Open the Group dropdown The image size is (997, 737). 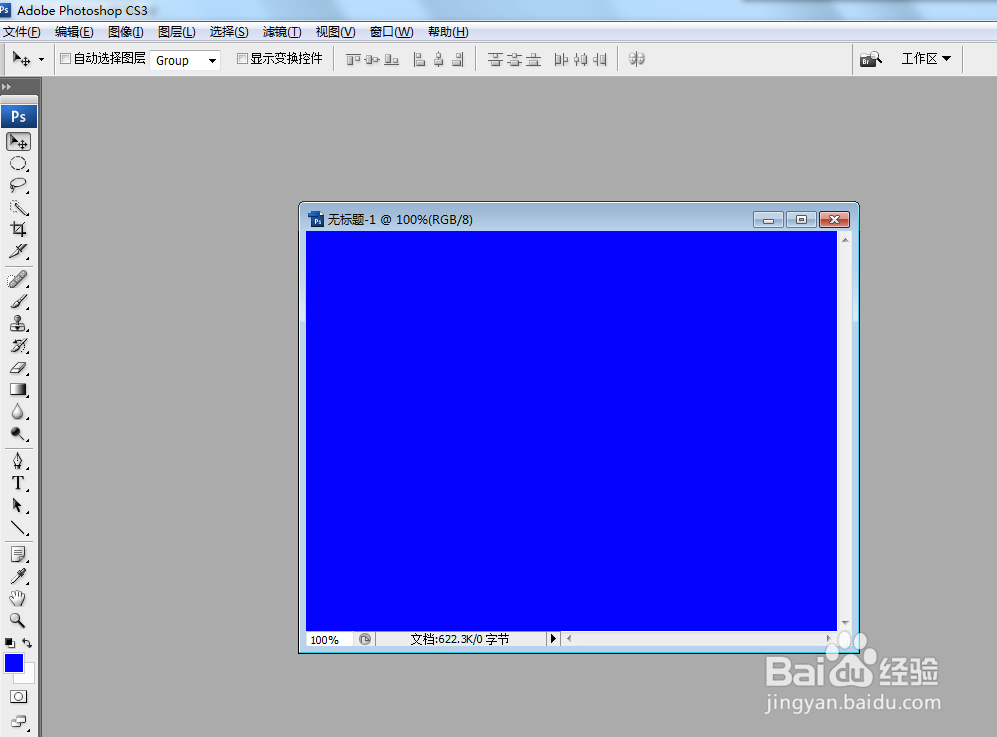(x=185, y=60)
